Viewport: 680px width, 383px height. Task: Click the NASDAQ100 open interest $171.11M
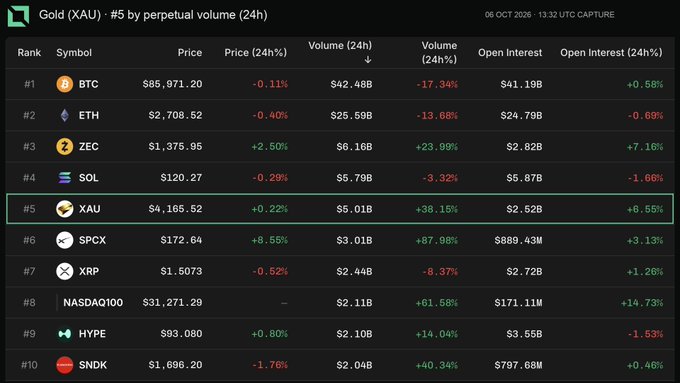point(518,303)
